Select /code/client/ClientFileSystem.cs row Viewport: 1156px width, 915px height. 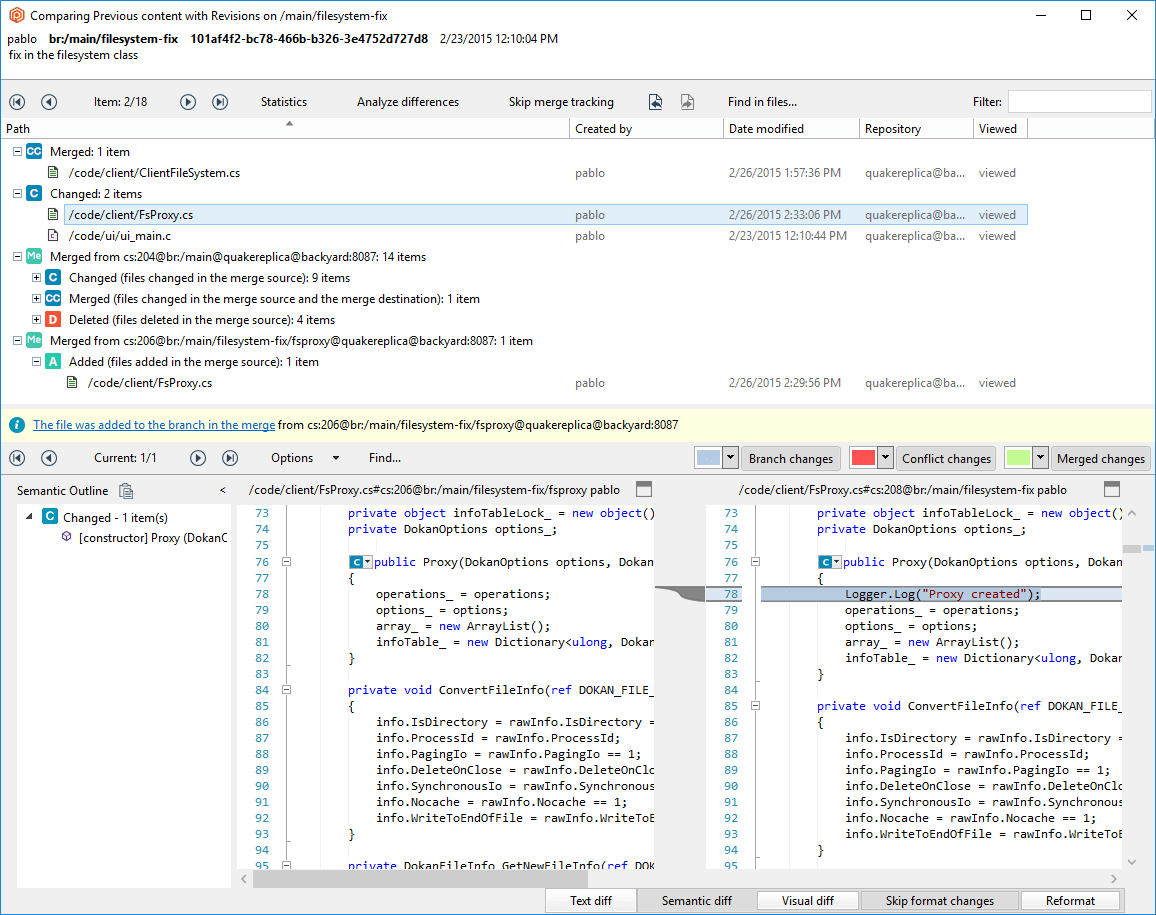click(546, 173)
